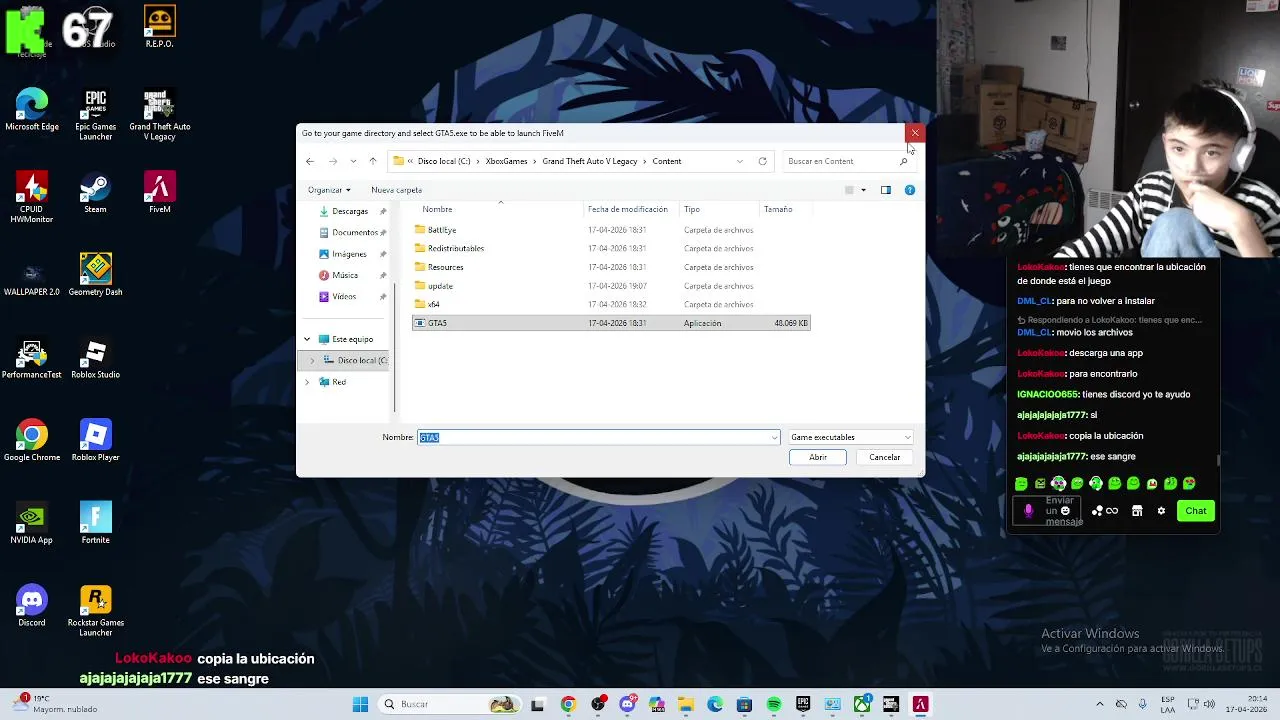The width and height of the screenshot is (1280, 720).
Task: Click the taskbar Buscar search box
Action: tap(450, 704)
